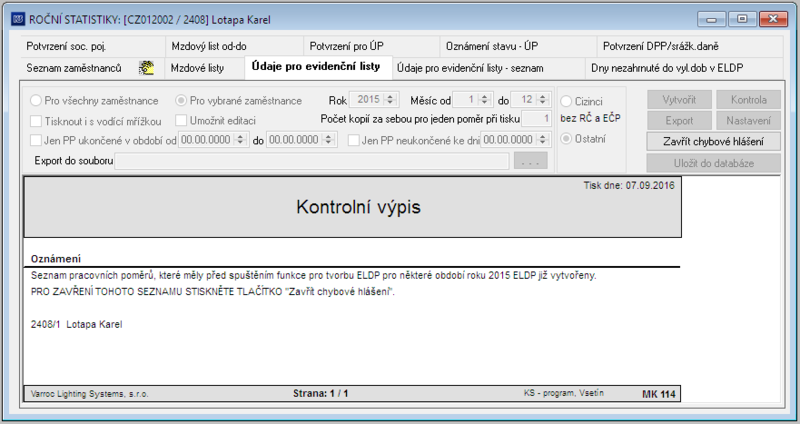Select the Pro vybrané zaměstnance radio button
This screenshot has width=800, height=424.
181,101
